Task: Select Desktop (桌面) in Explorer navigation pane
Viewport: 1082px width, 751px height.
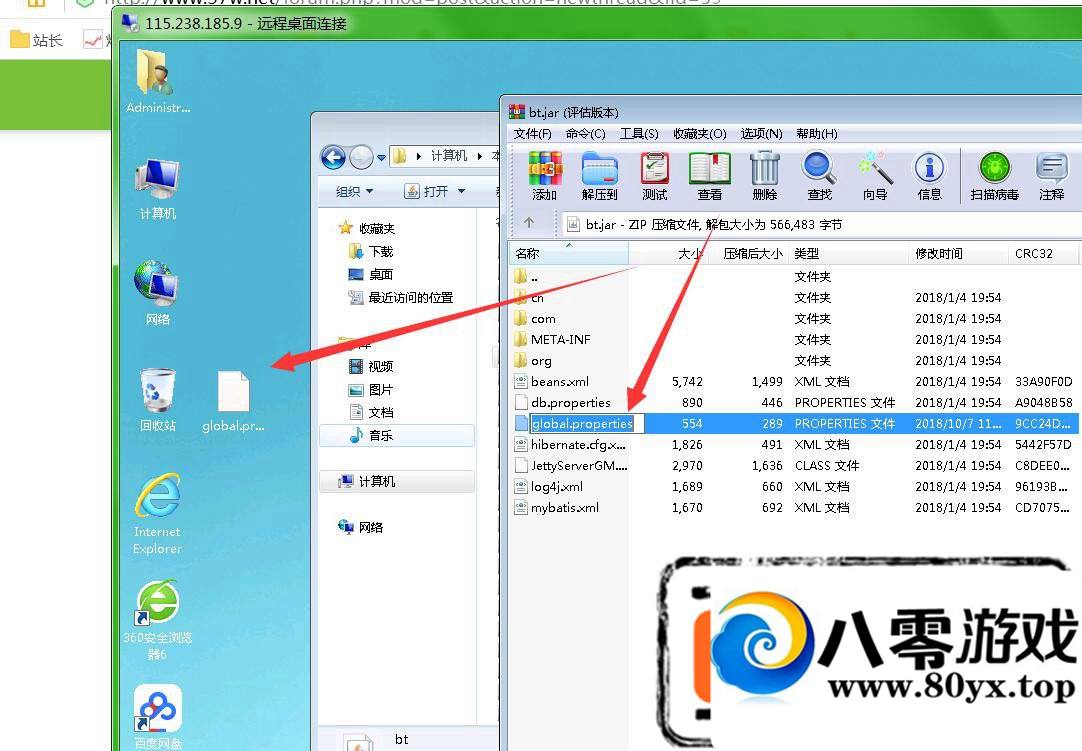Action: (371, 275)
